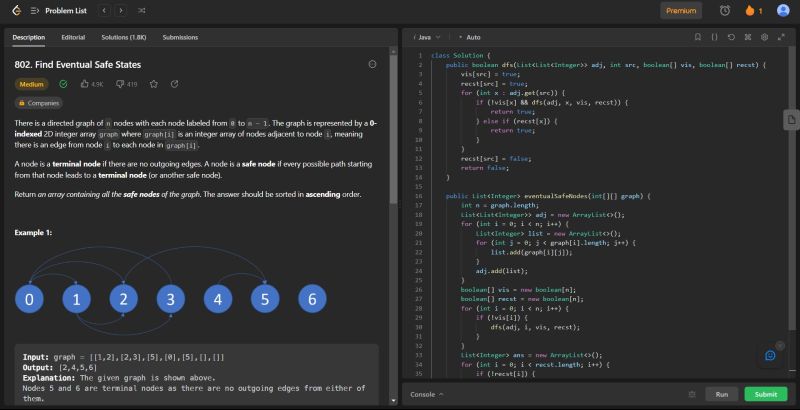Image resolution: width=800 pixels, height=410 pixels.
Task: Click the Premium button
Action: [681, 11]
